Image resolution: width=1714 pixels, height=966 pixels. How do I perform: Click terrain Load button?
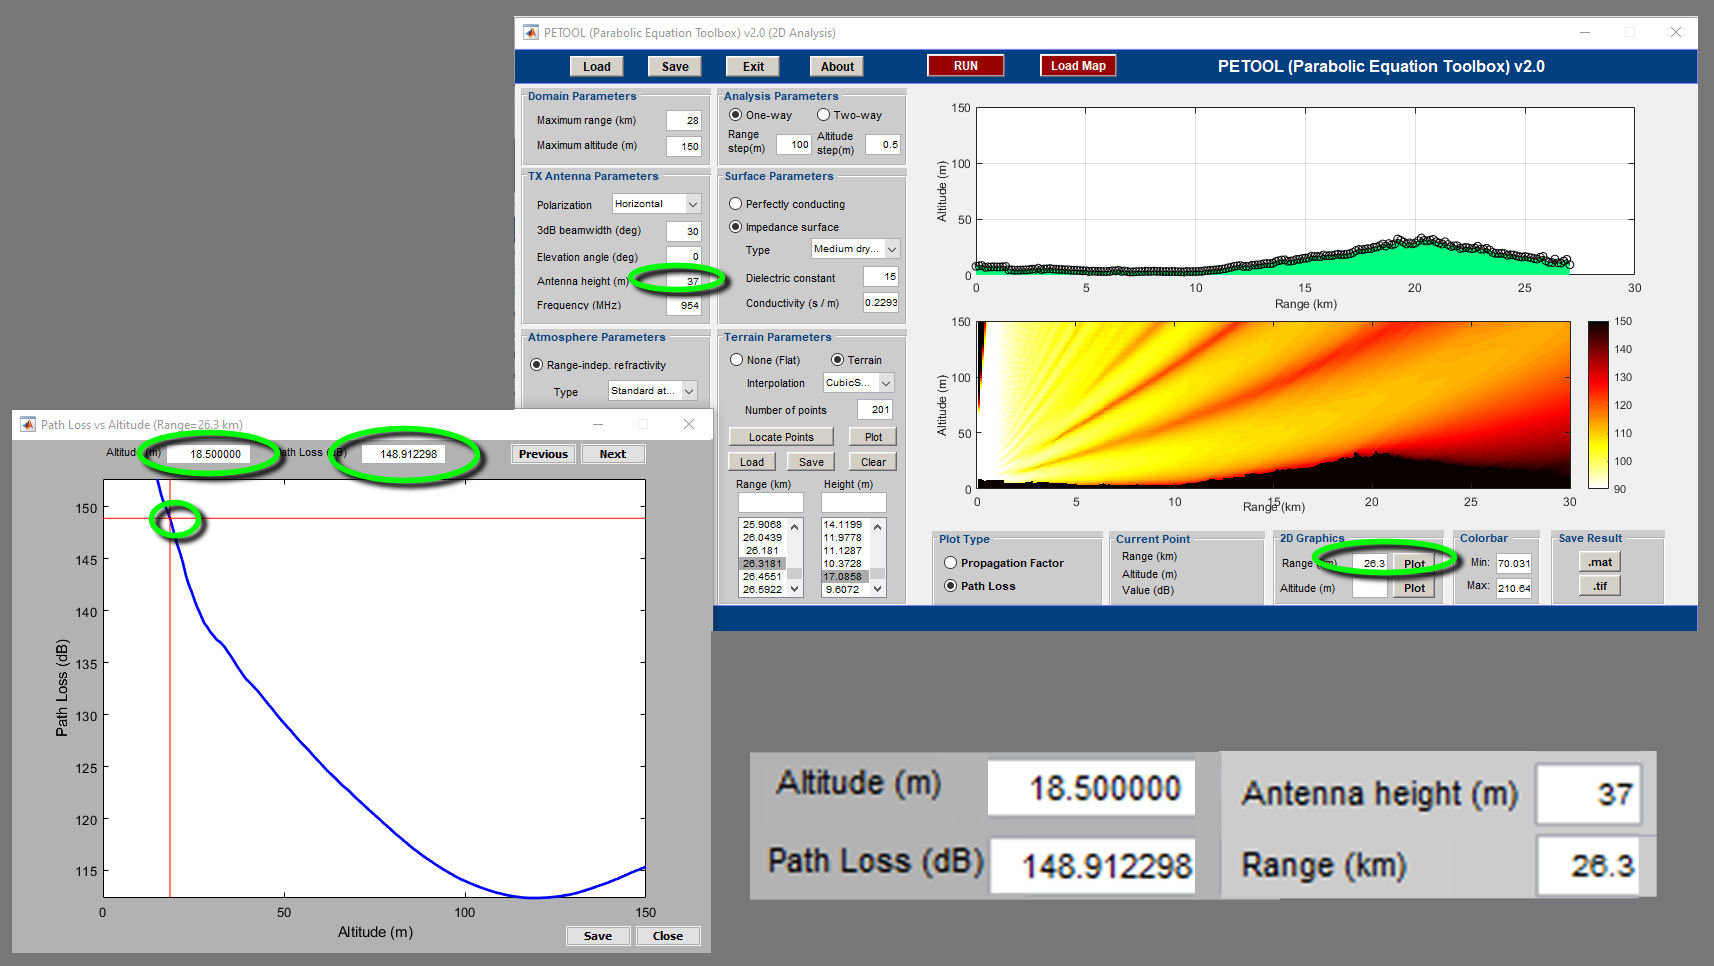click(x=752, y=462)
